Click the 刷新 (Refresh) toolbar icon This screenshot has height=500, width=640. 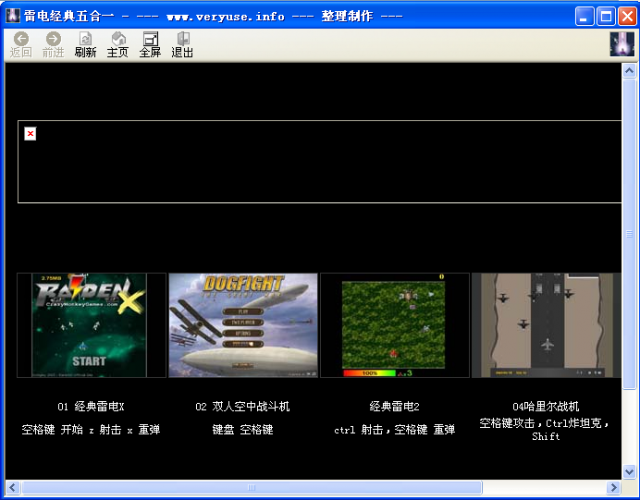click(85, 44)
